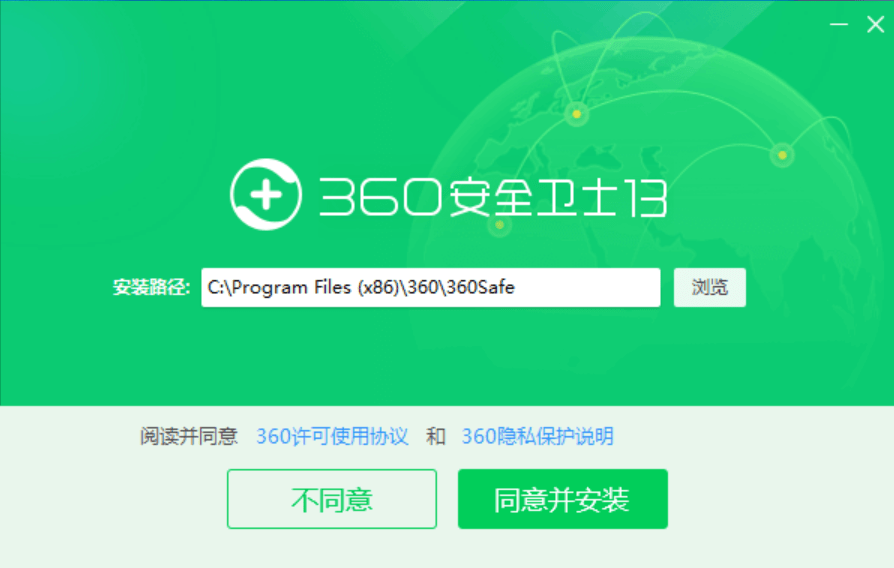Open the 360许可使用协议 license link

[332, 436]
